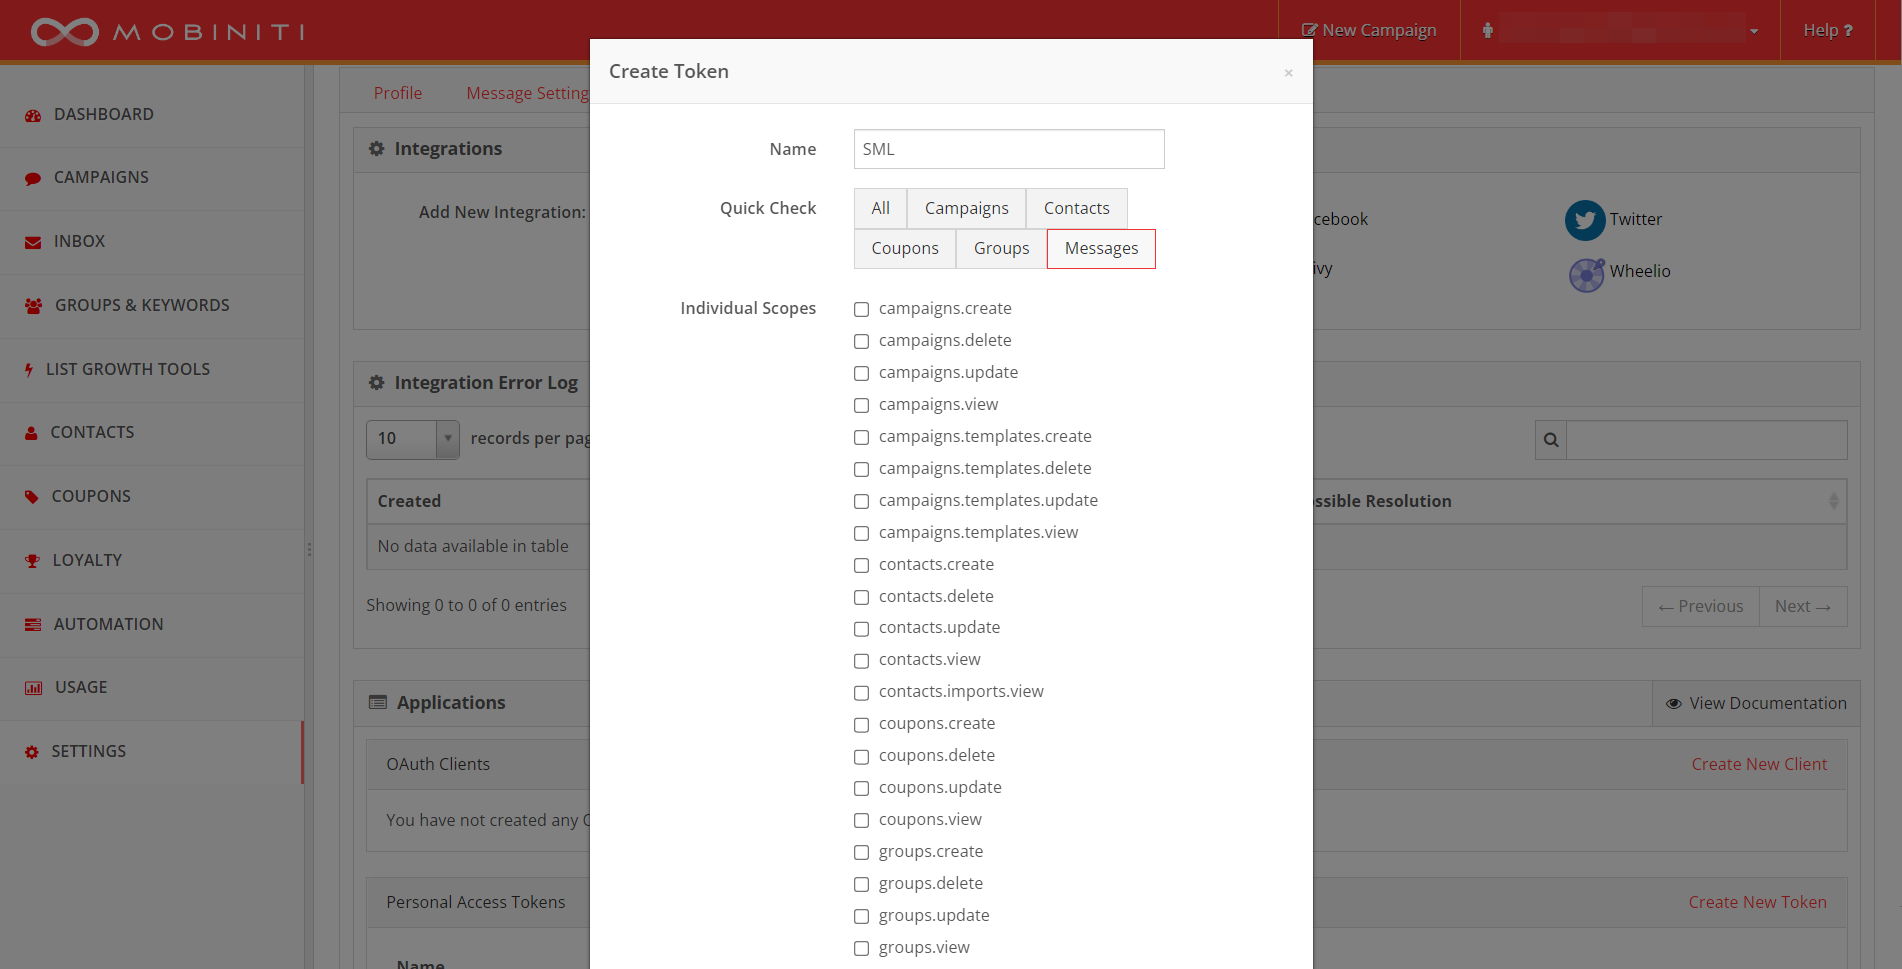Click New Campaign in the header
Image resolution: width=1902 pixels, height=969 pixels.
point(1369,30)
